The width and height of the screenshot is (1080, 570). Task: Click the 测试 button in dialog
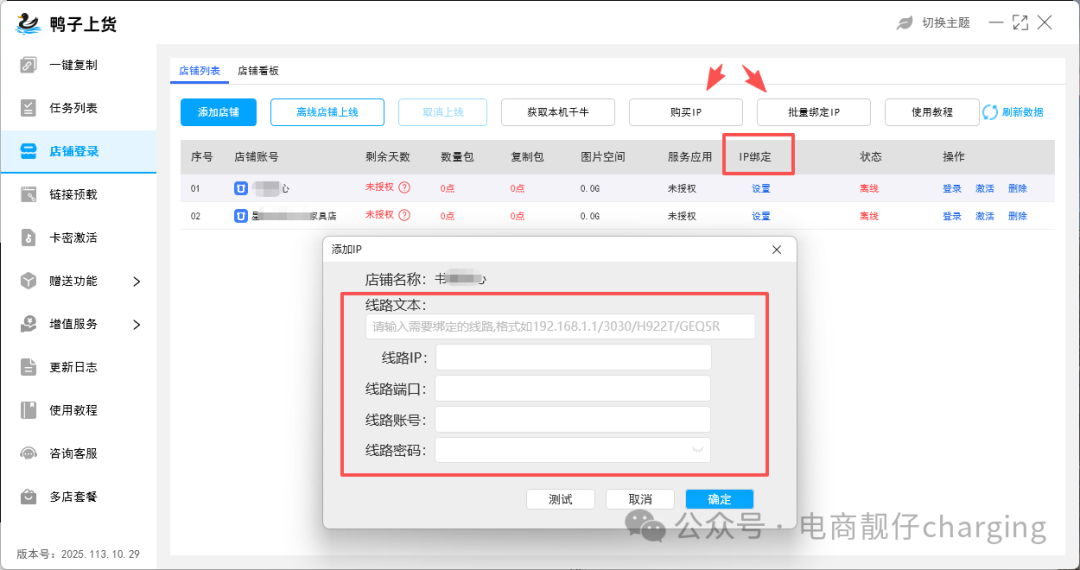tap(561, 499)
